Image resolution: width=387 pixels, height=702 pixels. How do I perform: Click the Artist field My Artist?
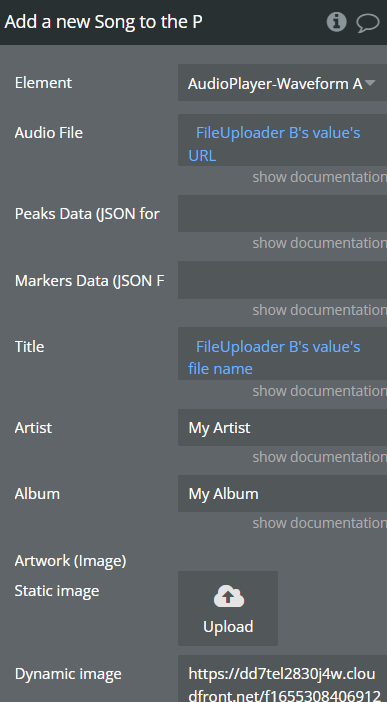point(282,427)
